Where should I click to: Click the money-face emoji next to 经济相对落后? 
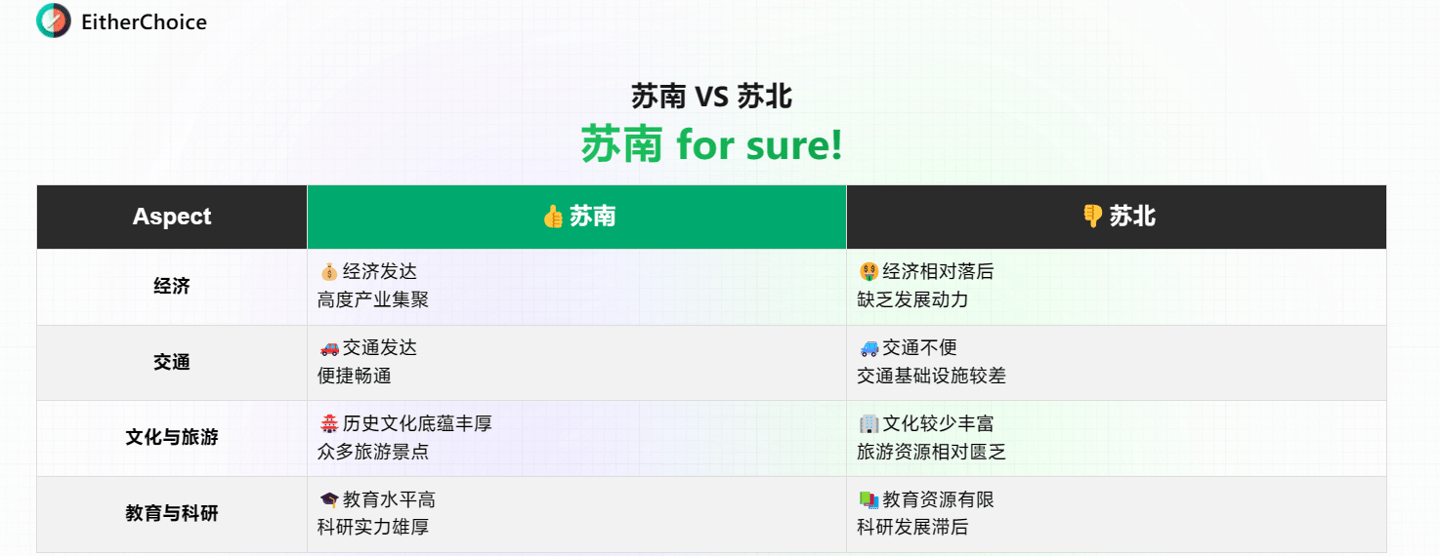click(x=868, y=272)
